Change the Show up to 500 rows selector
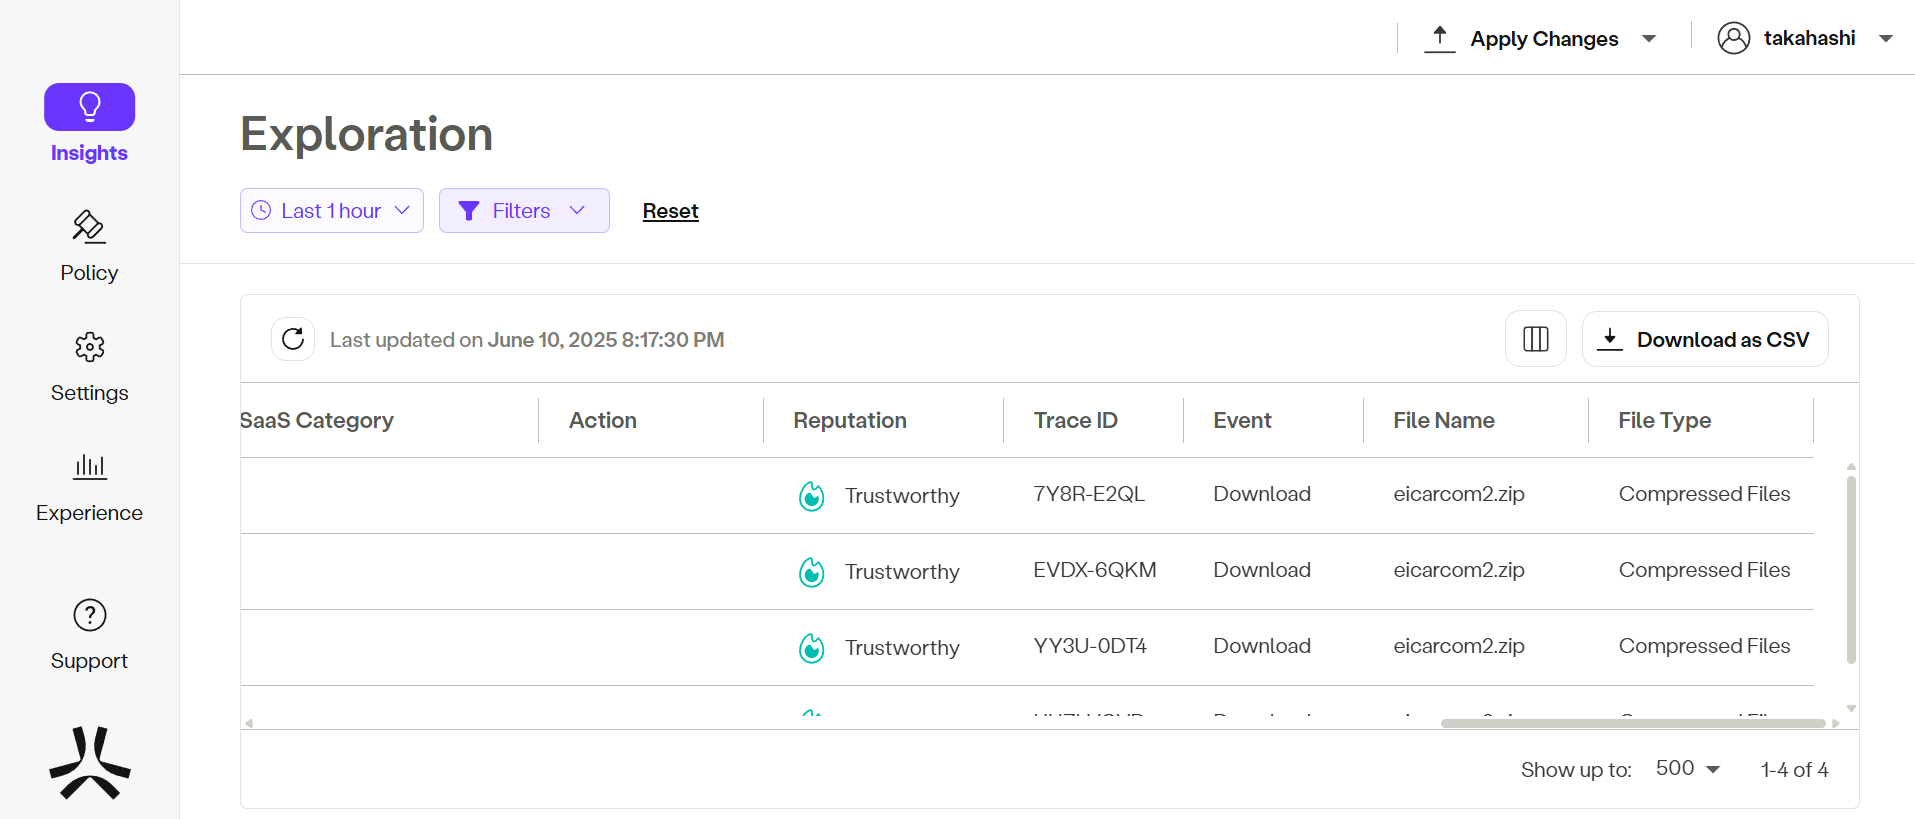The width and height of the screenshot is (1915, 819). click(1687, 769)
